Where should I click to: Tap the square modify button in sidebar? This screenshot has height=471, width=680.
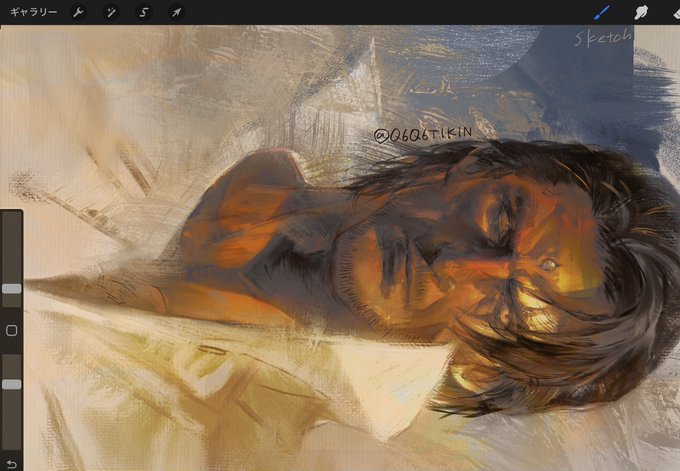coord(12,330)
